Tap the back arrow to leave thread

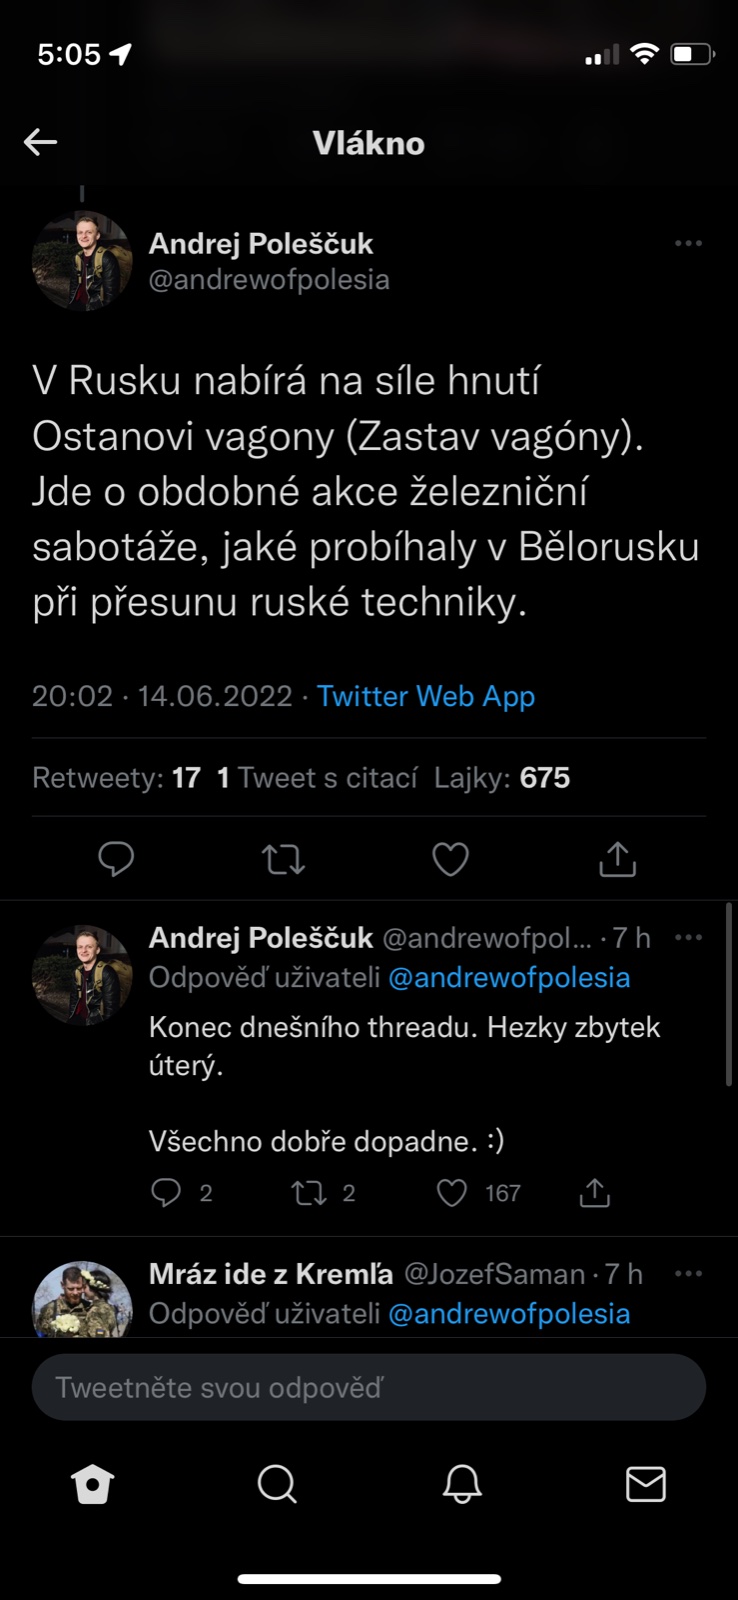40,142
